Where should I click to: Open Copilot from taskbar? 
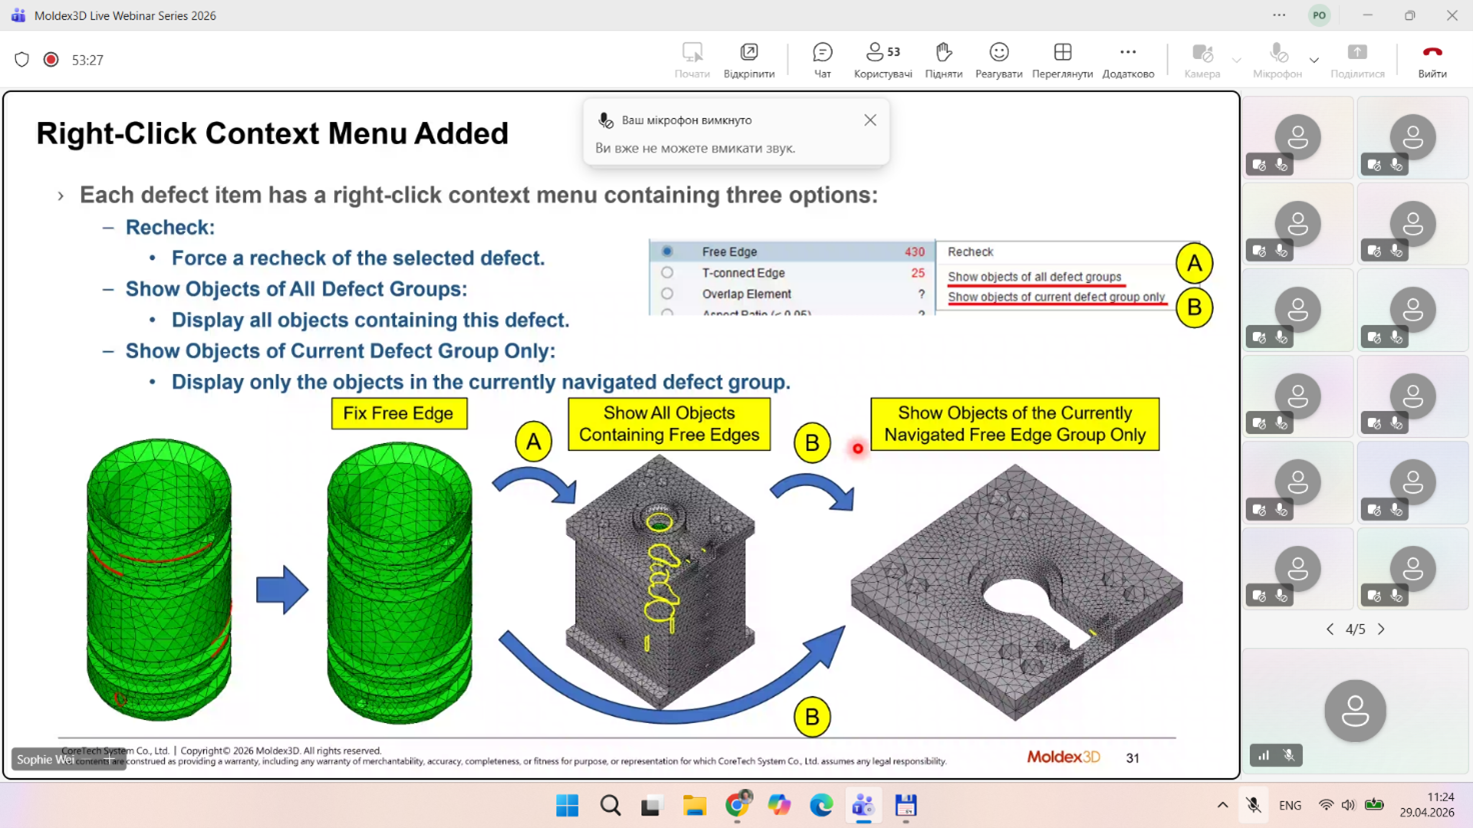pyautogui.click(x=779, y=805)
